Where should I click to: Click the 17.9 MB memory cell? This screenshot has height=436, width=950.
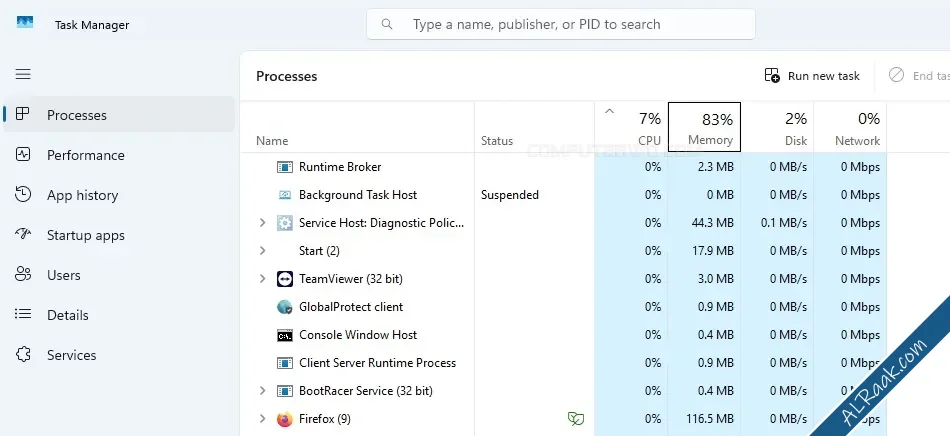coord(713,251)
